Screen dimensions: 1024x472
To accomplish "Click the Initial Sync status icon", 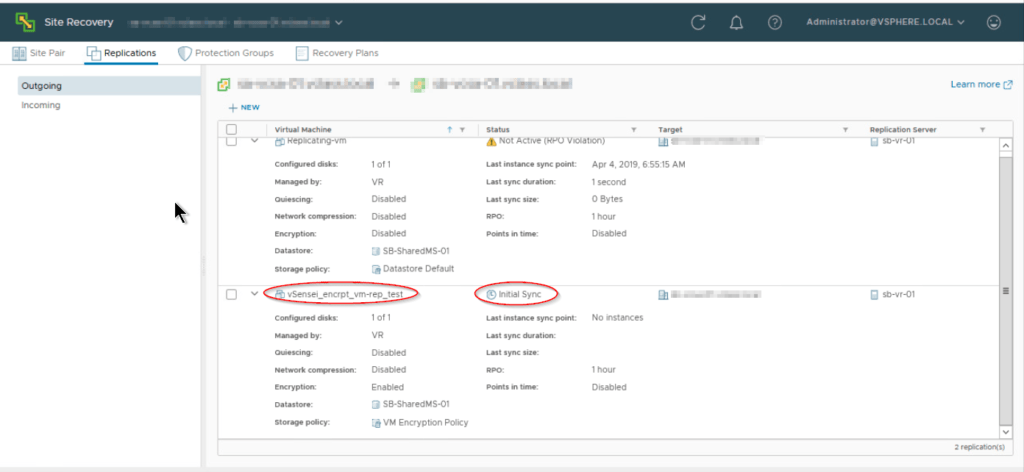I will point(490,294).
